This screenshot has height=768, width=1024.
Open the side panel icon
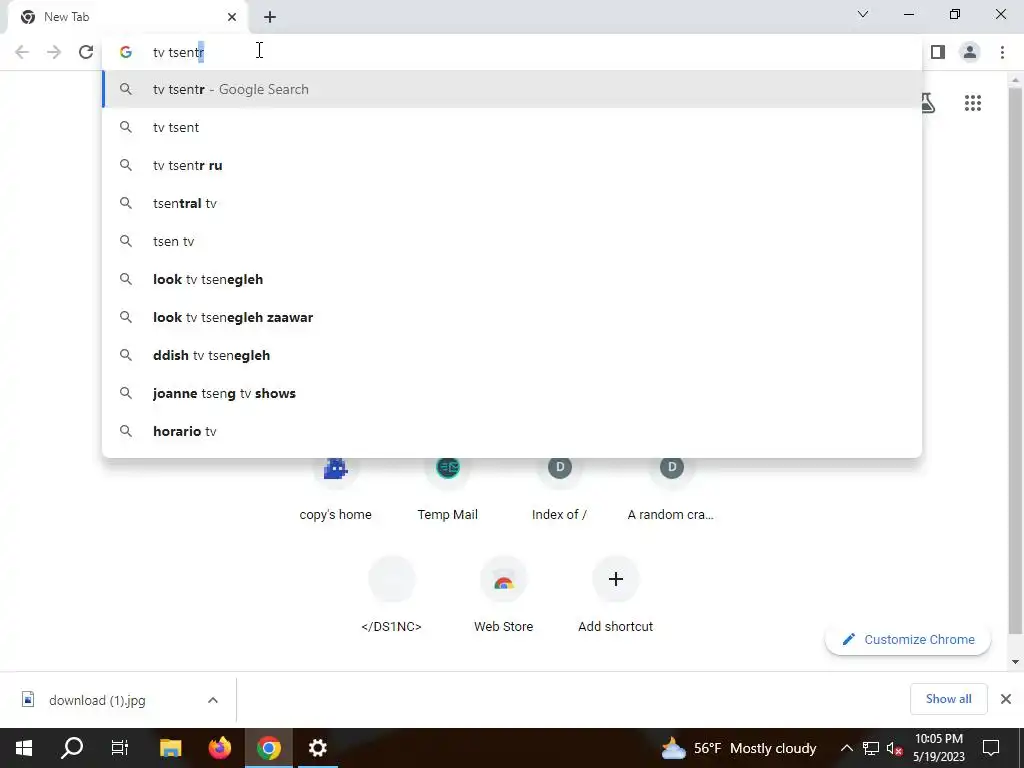click(x=938, y=52)
